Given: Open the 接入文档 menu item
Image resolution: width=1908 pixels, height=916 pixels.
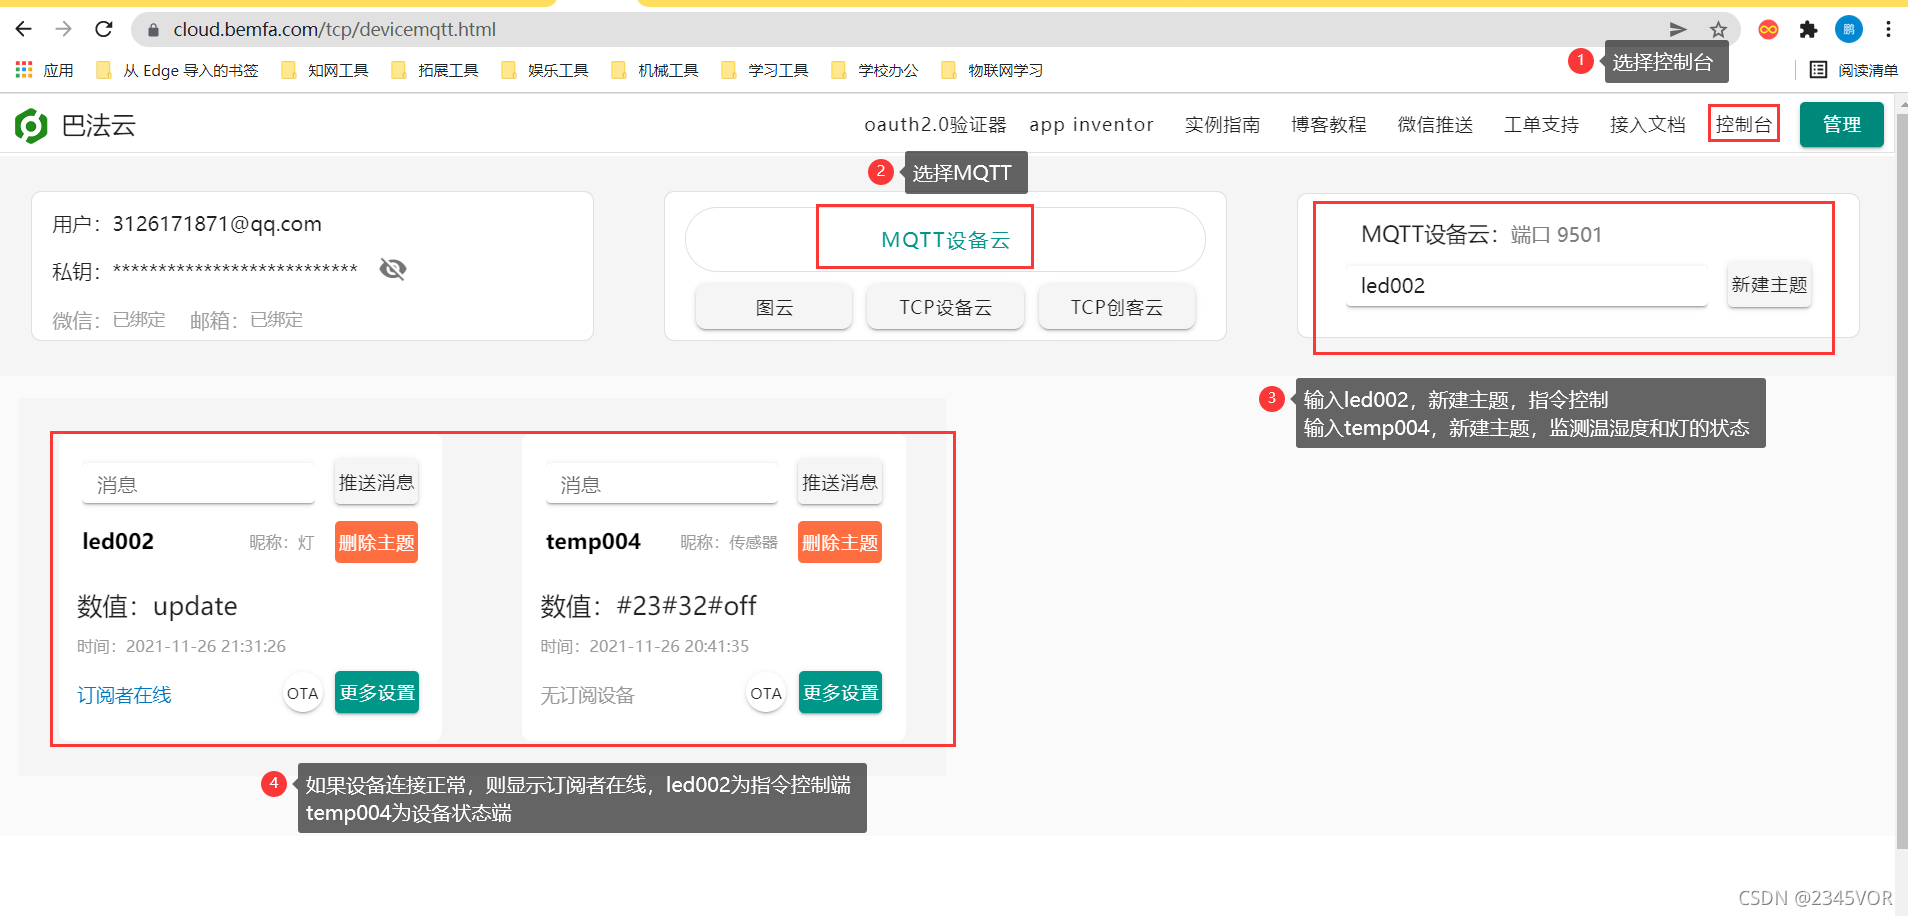Looking at the screenshot, I should point(1647,125).
